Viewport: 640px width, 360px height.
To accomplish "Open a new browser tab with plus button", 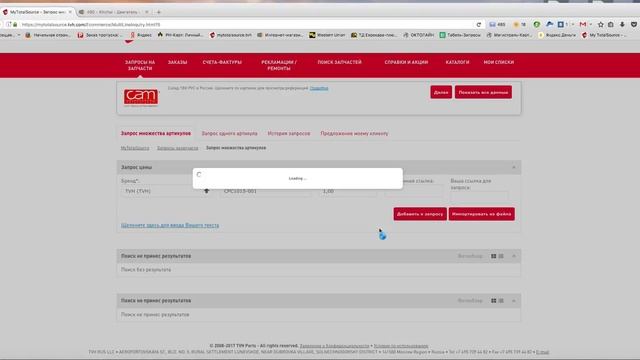I will (x=159, y=12).
